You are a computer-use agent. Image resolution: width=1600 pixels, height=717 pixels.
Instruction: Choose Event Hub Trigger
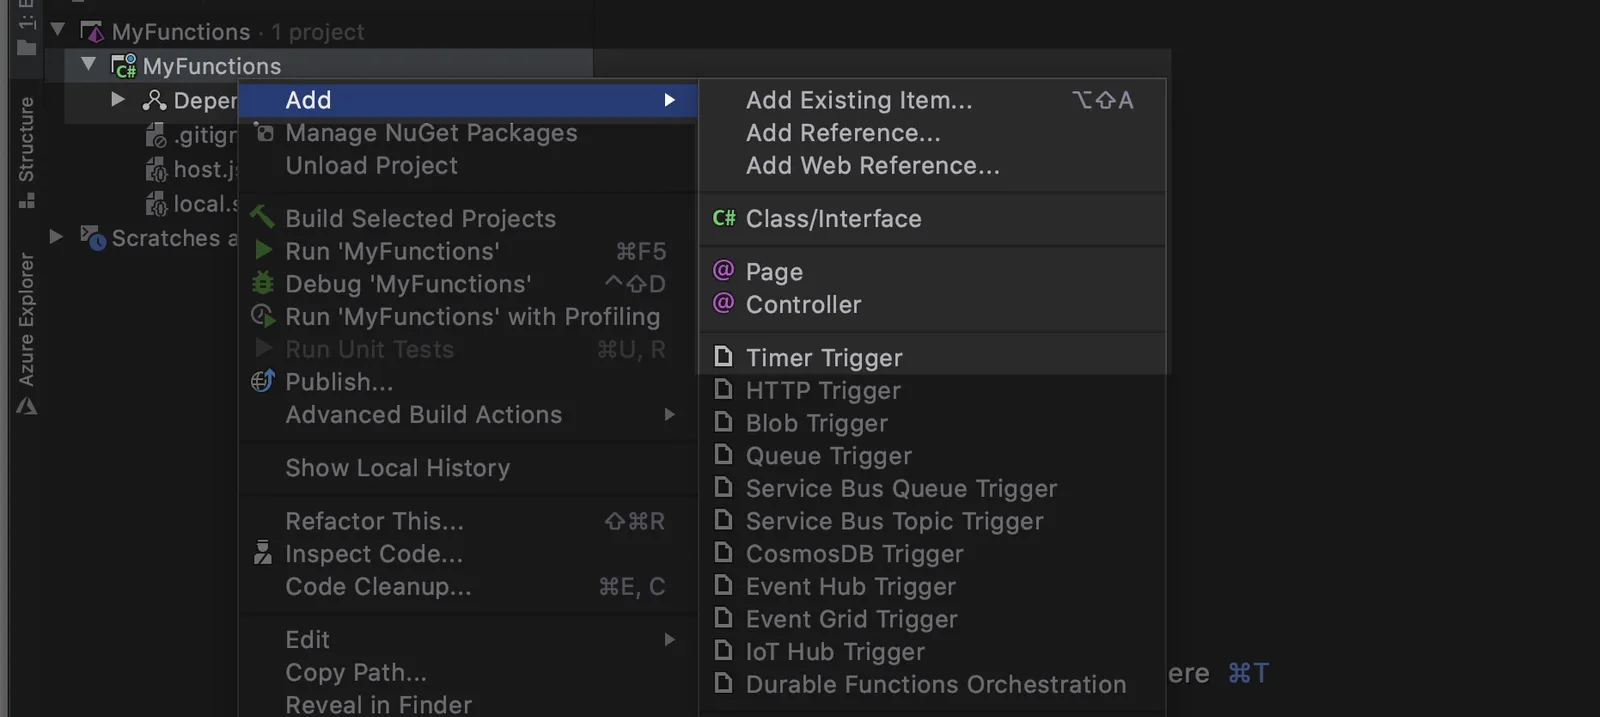tap(932, 587)
